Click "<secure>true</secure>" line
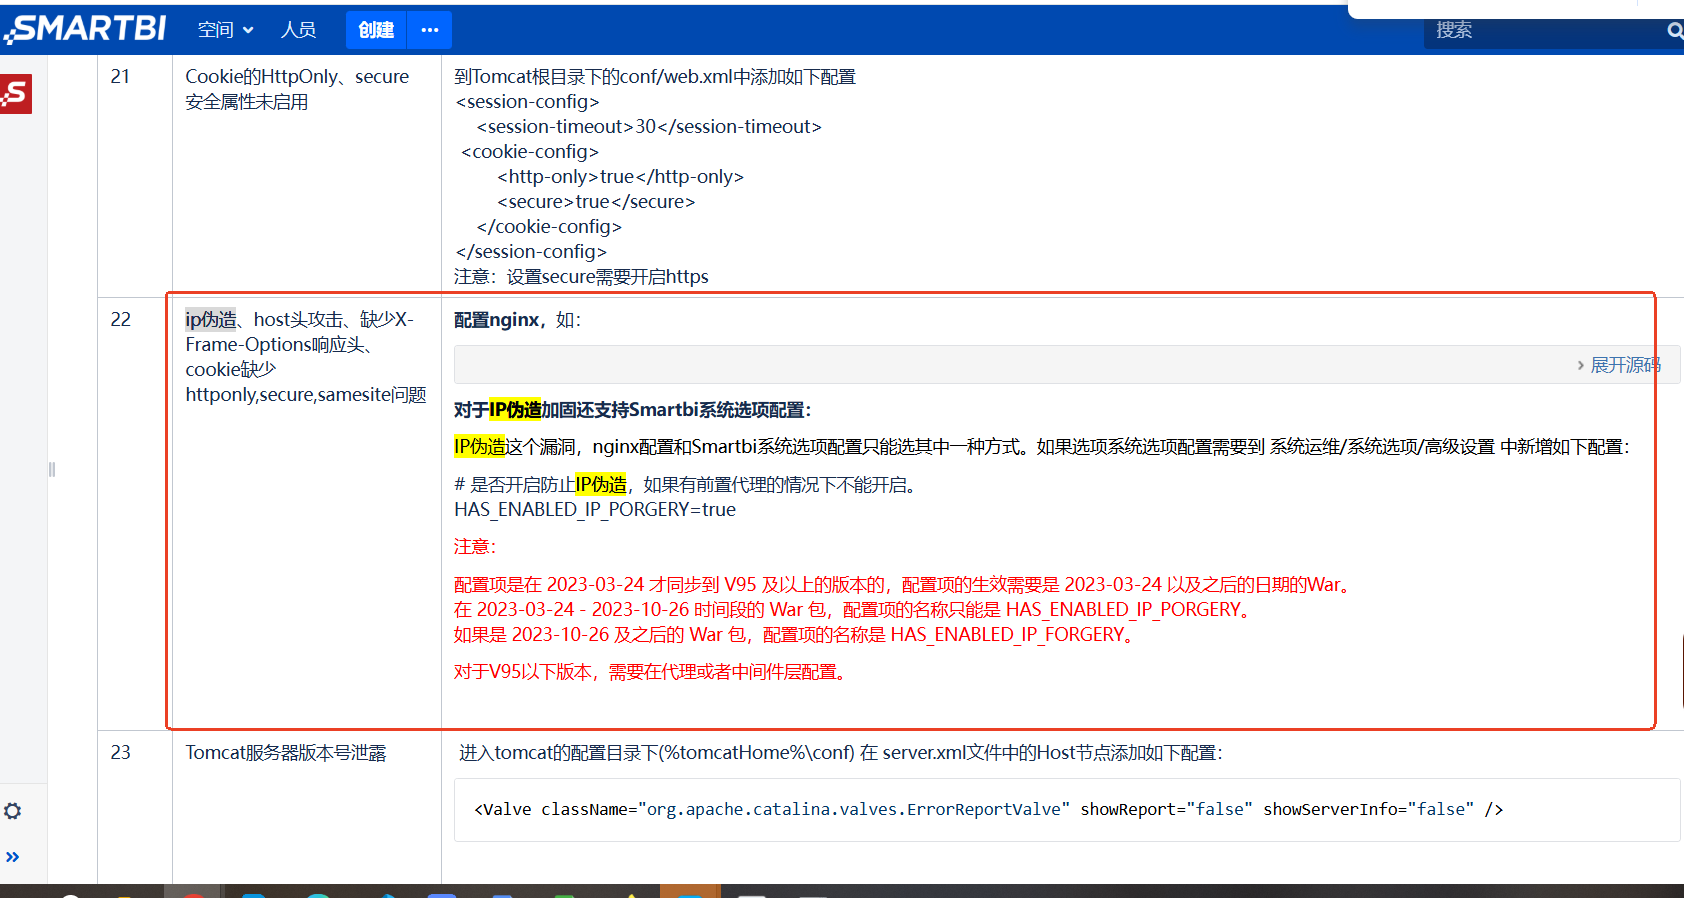 point(596,202)
